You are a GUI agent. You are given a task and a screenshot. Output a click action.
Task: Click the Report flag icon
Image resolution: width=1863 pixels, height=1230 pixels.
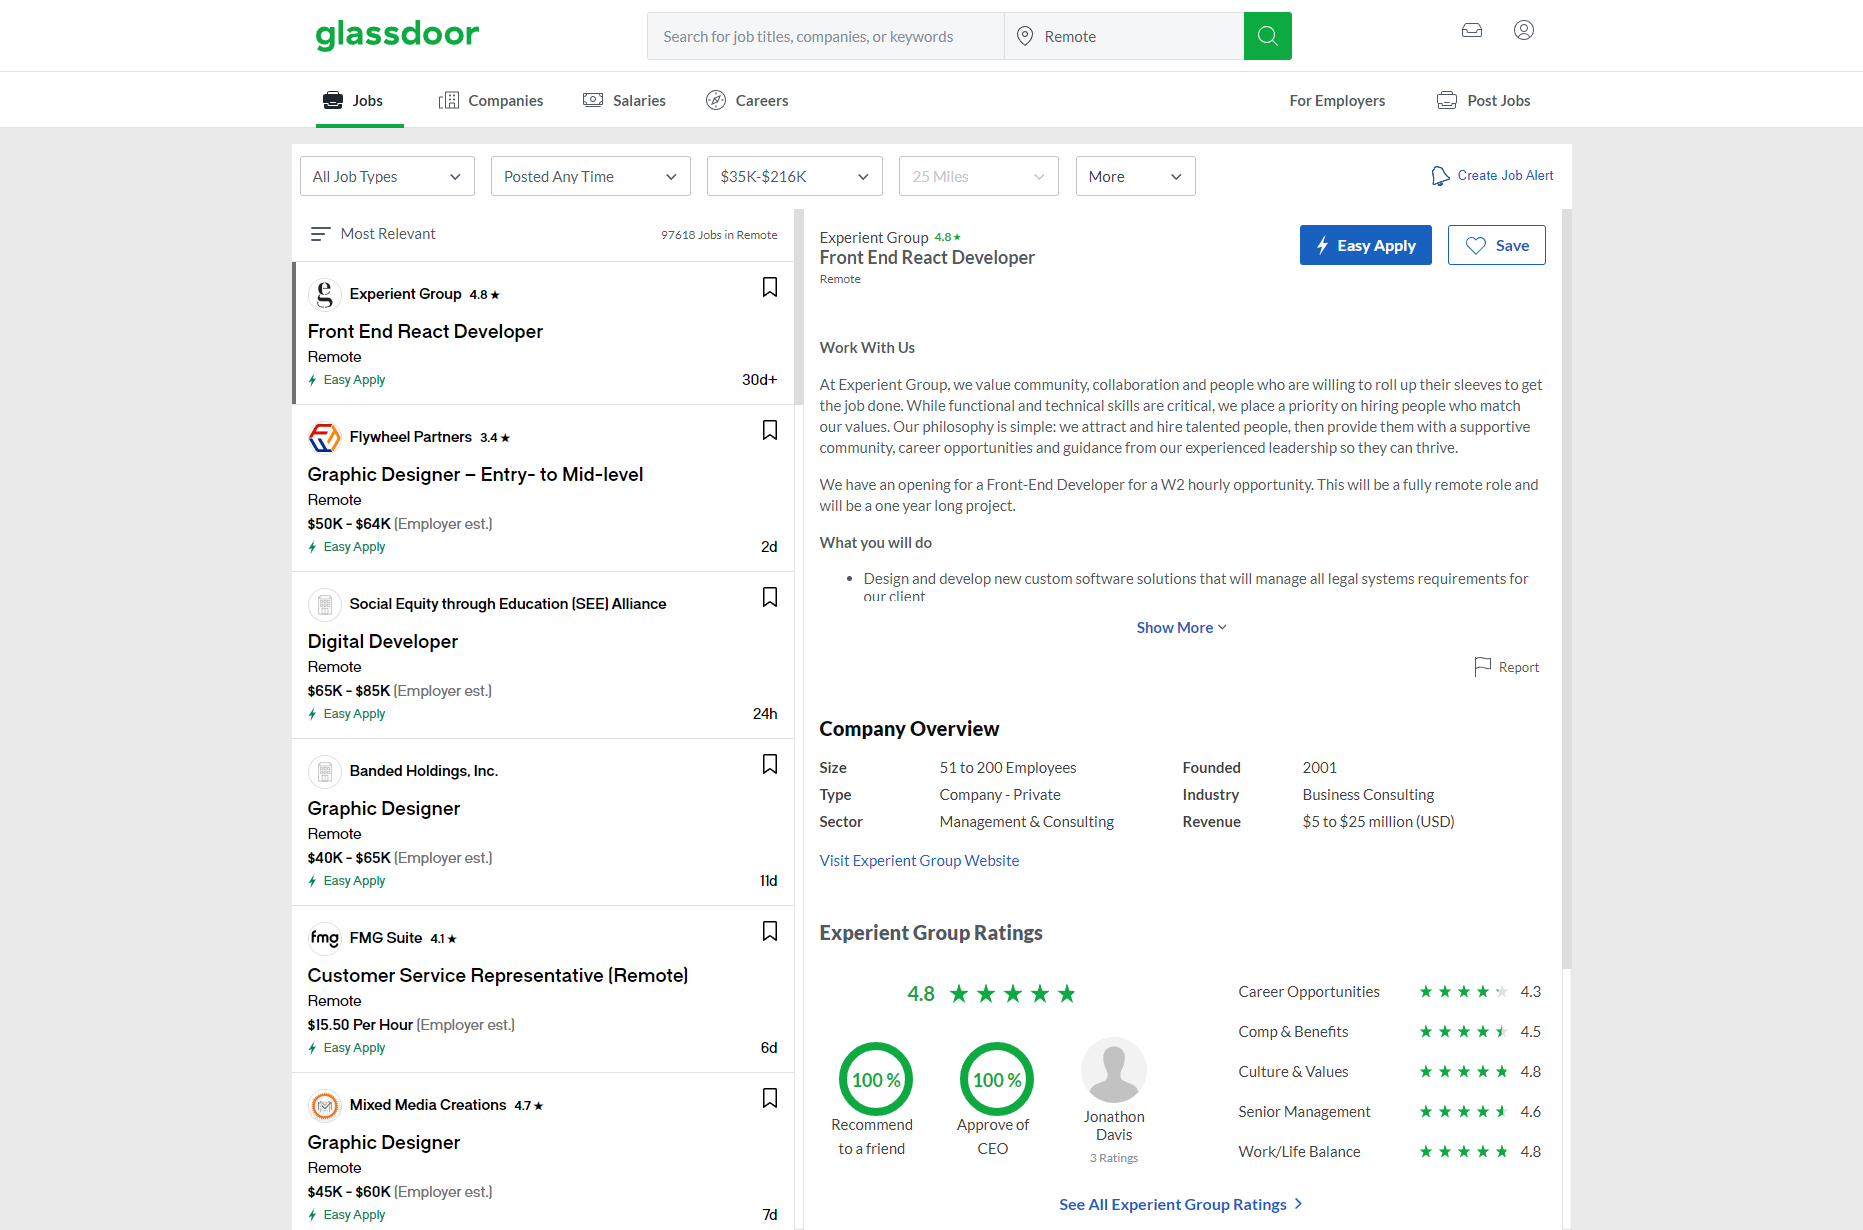[x=1483, y=667]
